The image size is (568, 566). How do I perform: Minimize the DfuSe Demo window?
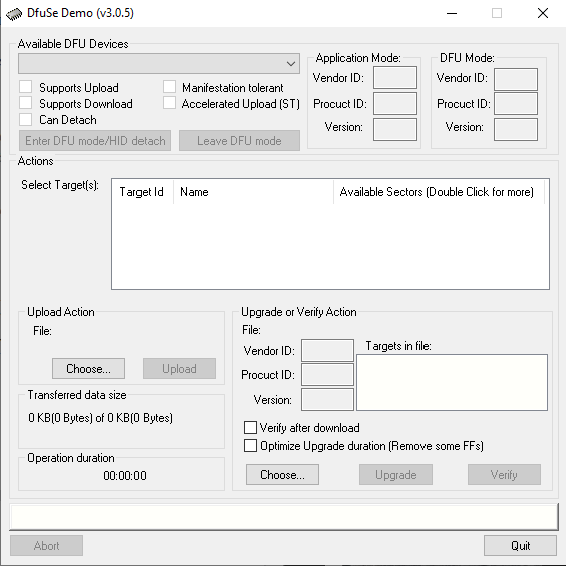click(x=452, y=13)
